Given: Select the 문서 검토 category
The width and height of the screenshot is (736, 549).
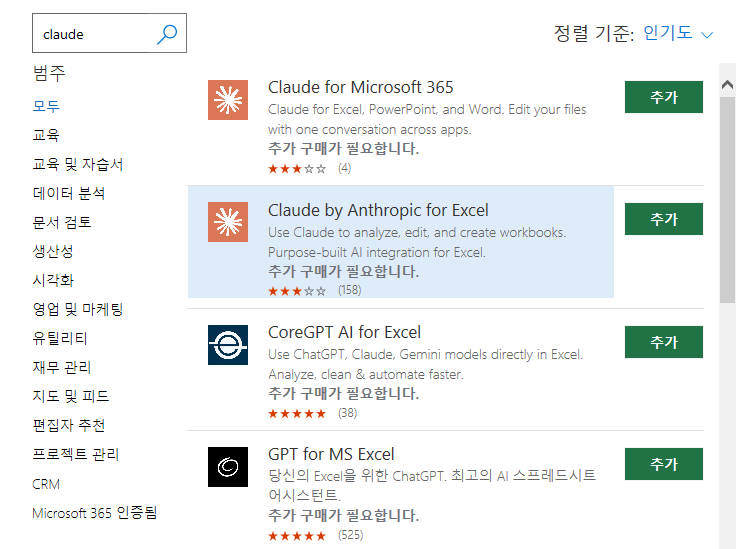Looking at the screenshot, I should click(x=62, y=222).
